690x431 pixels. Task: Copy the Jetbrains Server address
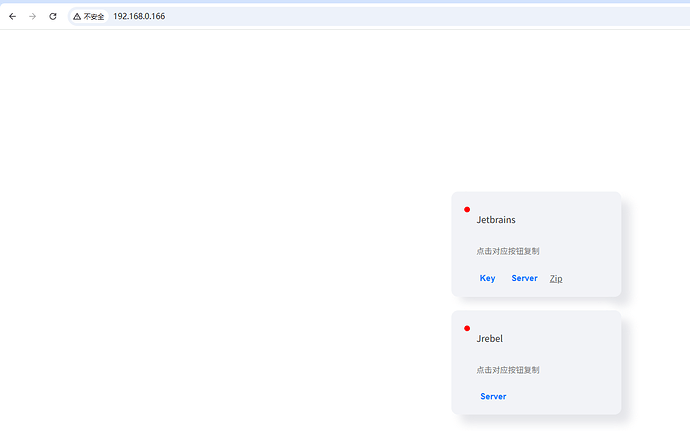pos(525,278)
